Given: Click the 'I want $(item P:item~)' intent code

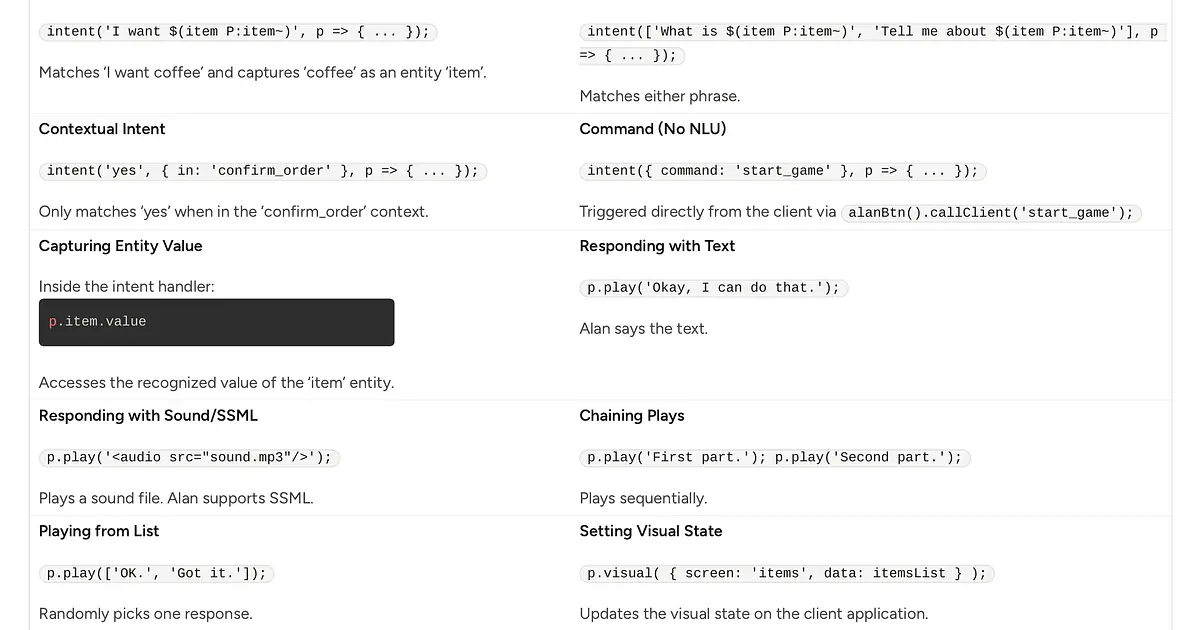Looking at the screenshot, I should coord(238,31).
